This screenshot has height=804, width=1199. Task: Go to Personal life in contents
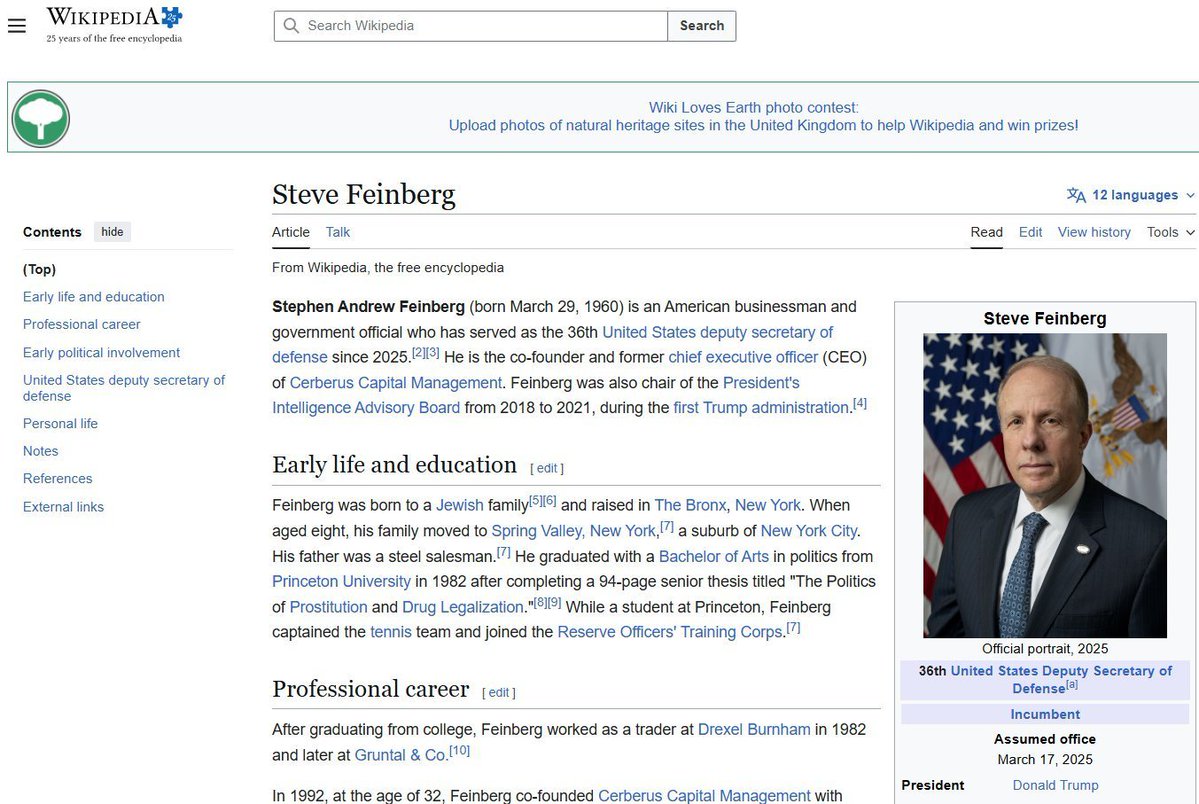tap(60, 424)
